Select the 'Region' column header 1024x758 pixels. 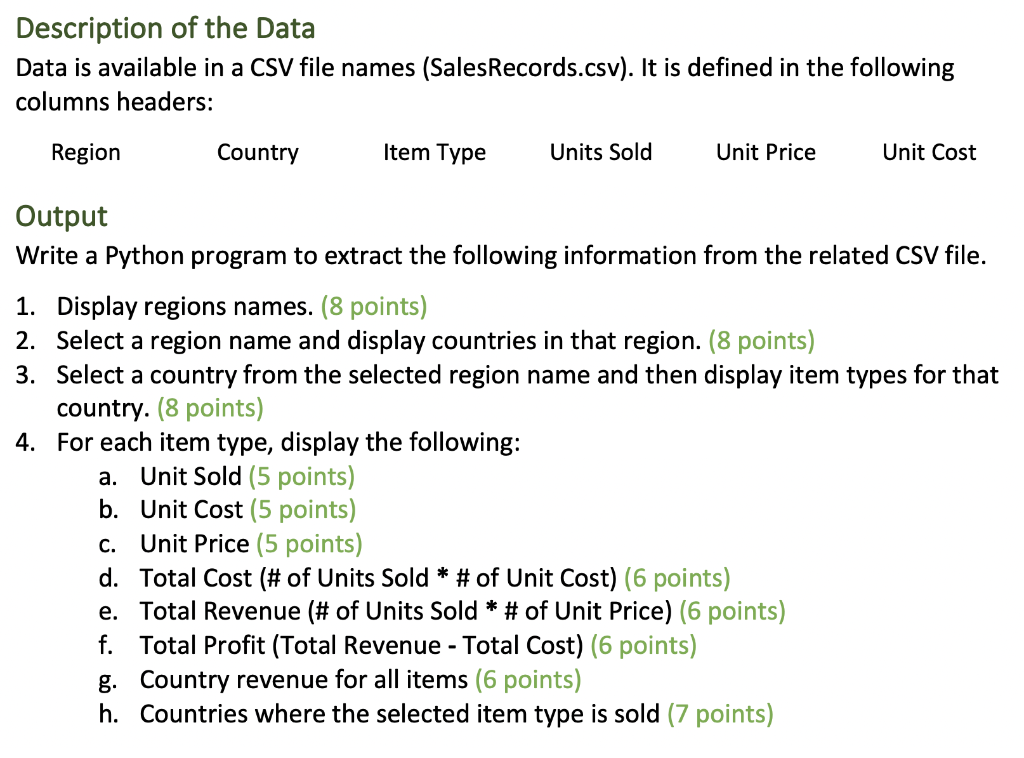(86, 153)
